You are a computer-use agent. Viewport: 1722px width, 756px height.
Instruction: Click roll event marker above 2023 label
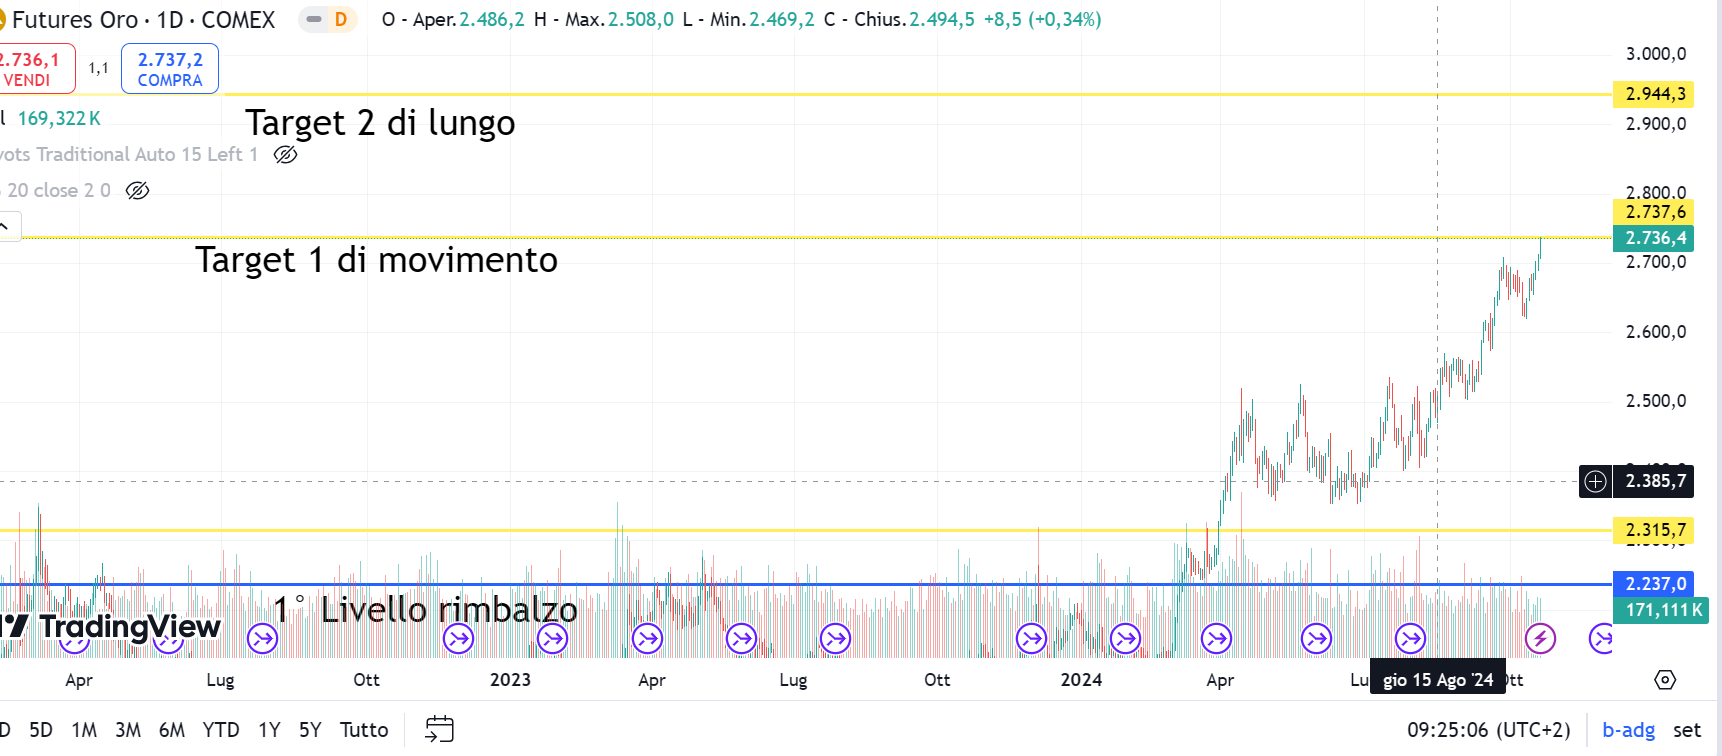point(552,638)
